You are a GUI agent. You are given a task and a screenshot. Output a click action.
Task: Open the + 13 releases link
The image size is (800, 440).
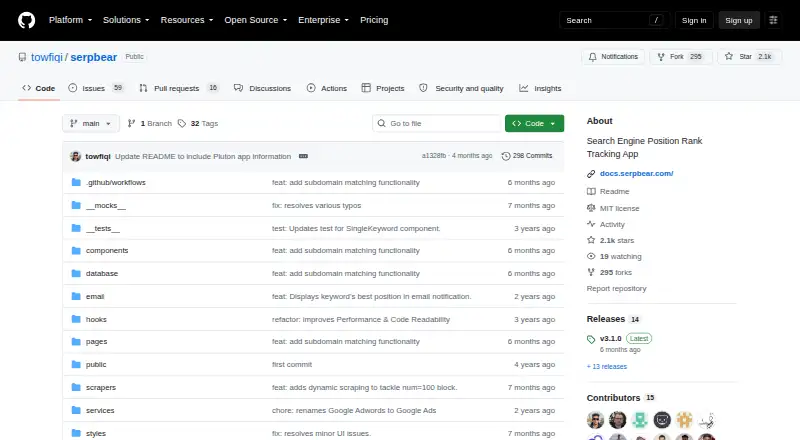[x=607, y=366]
